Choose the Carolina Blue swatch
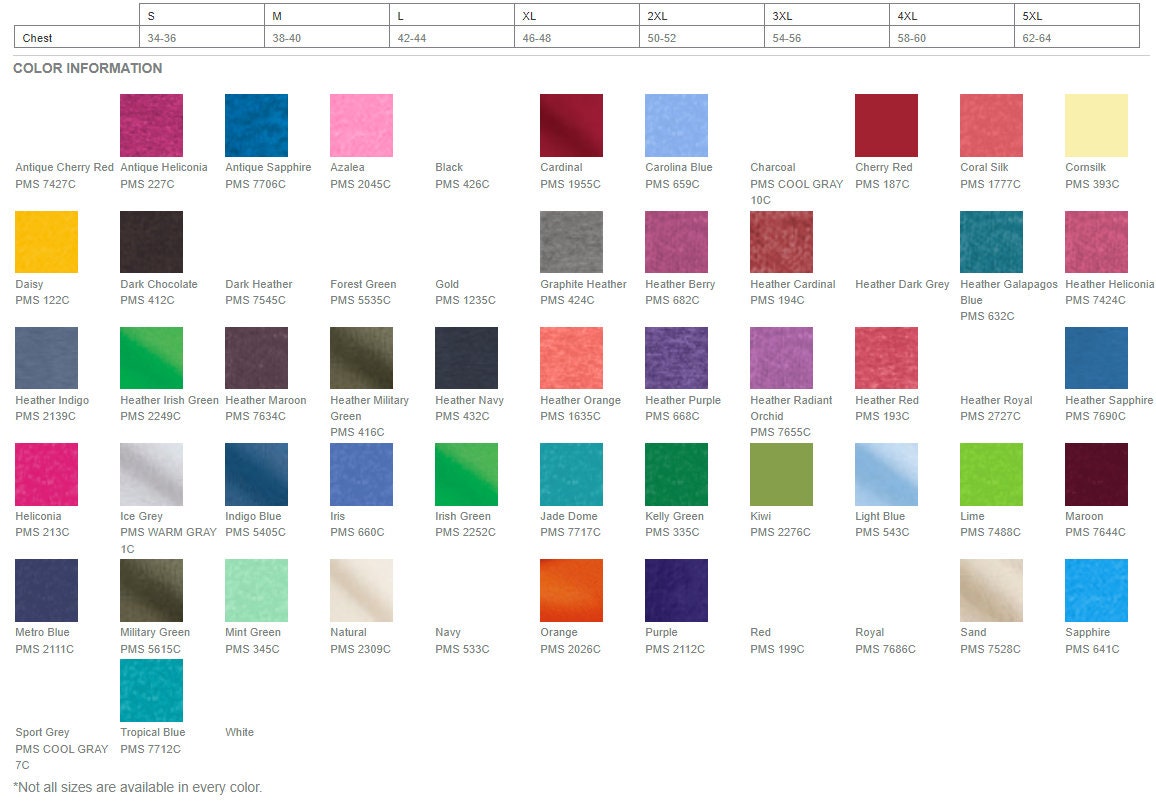This screenshot has width=1156, height=804. point(676,125)
